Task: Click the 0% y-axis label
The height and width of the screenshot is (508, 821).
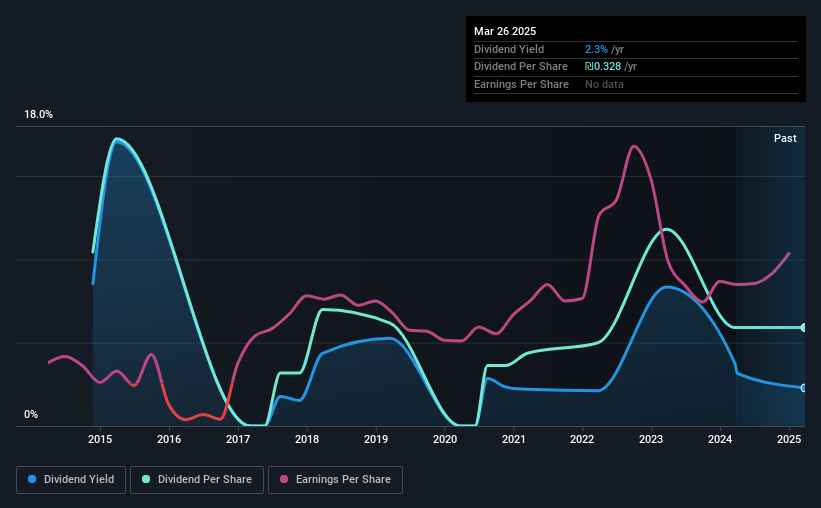Action: [31, 414]
